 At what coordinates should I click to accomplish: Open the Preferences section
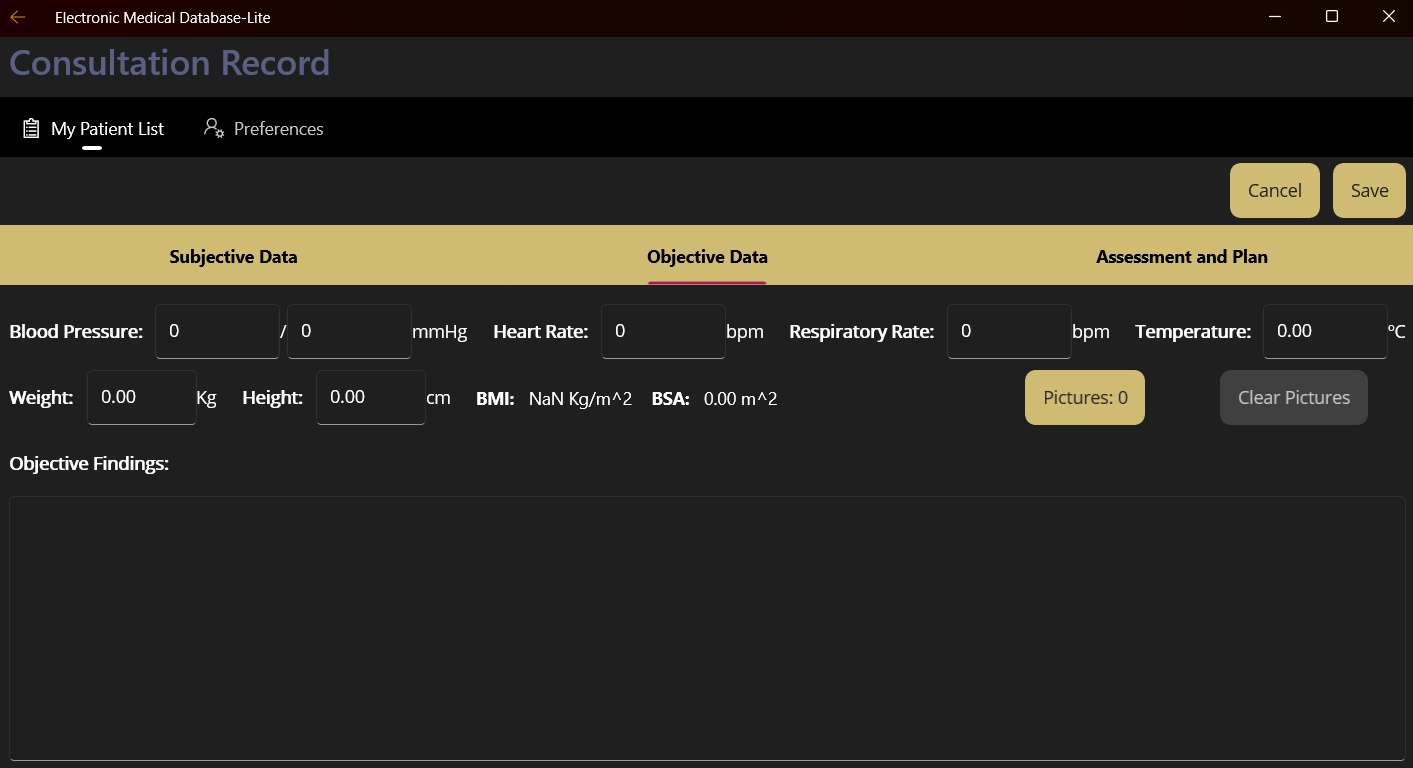(x=278, y=128)
